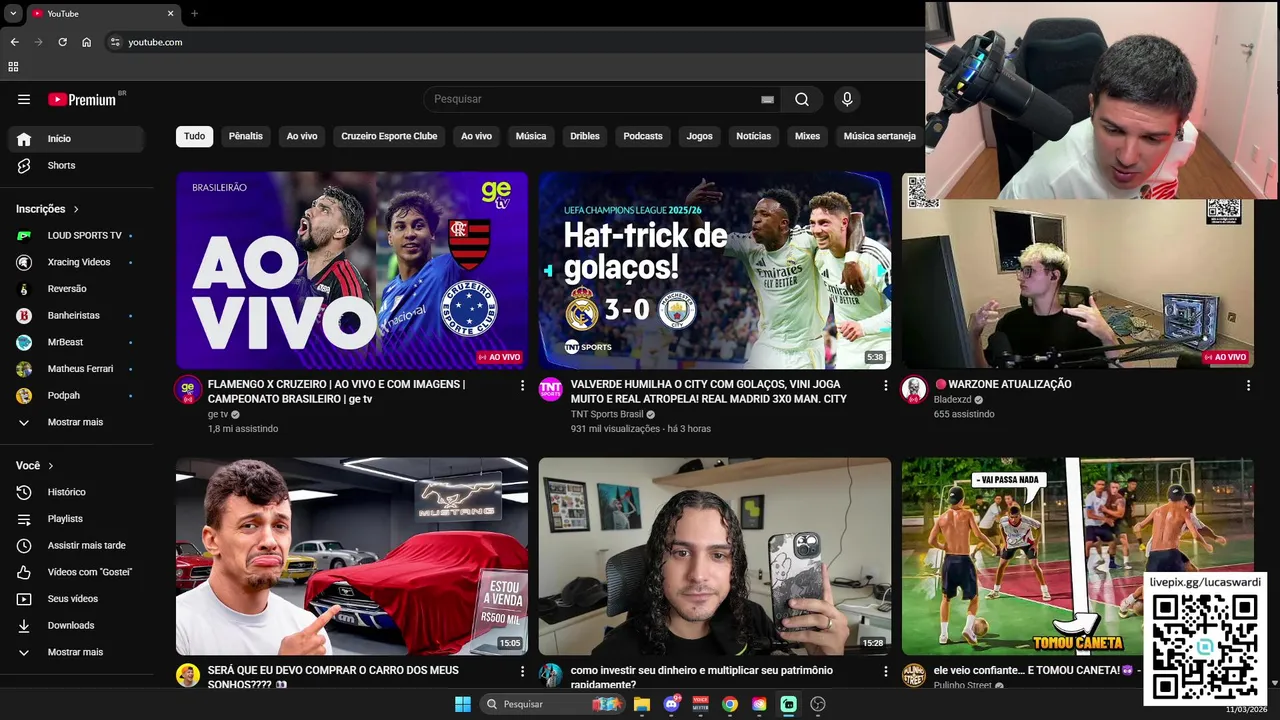Open Adobe Creative Cloud from taskbar

point(759,704)
